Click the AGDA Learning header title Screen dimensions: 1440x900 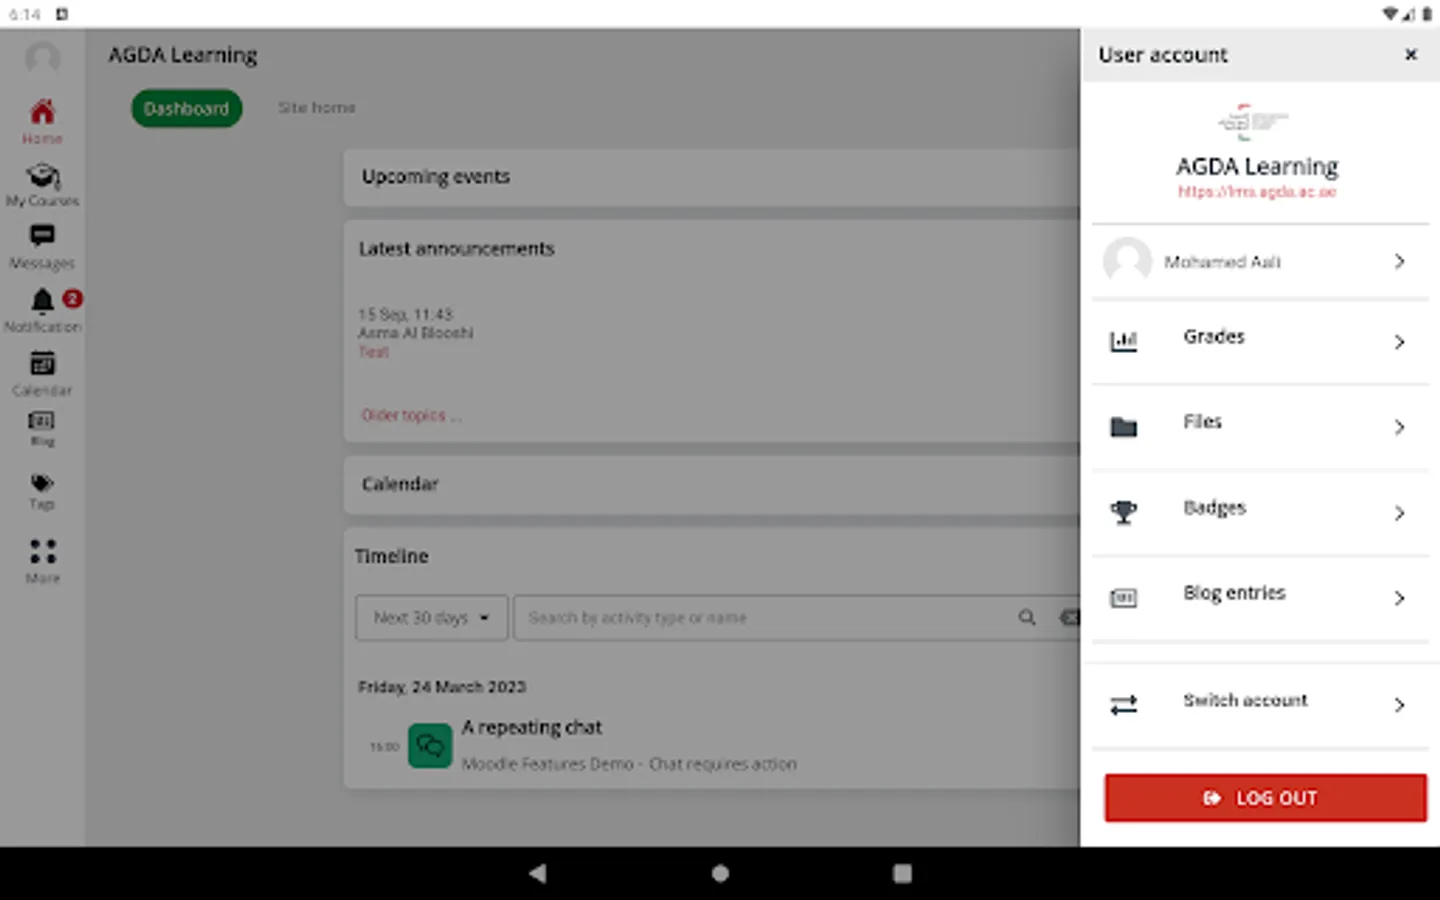coord(183,55)
